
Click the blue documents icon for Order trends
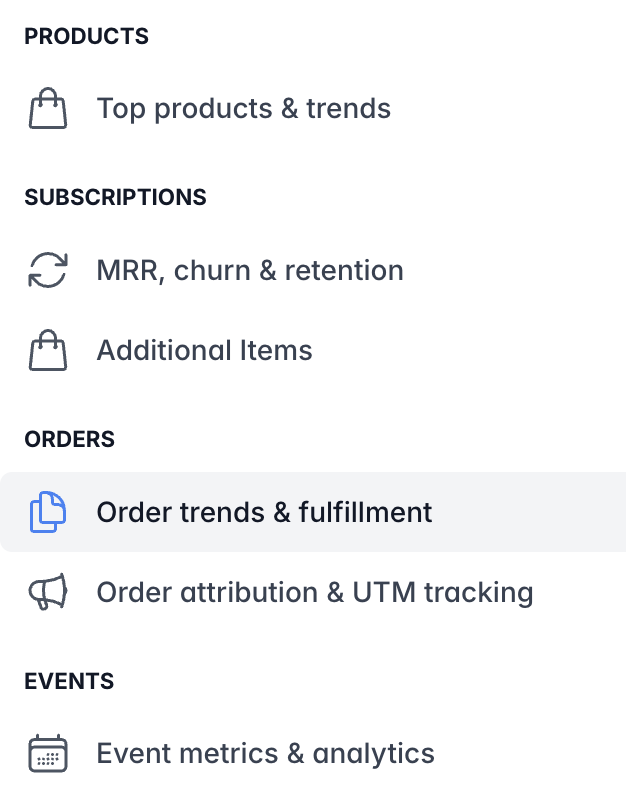pos(48,512)
